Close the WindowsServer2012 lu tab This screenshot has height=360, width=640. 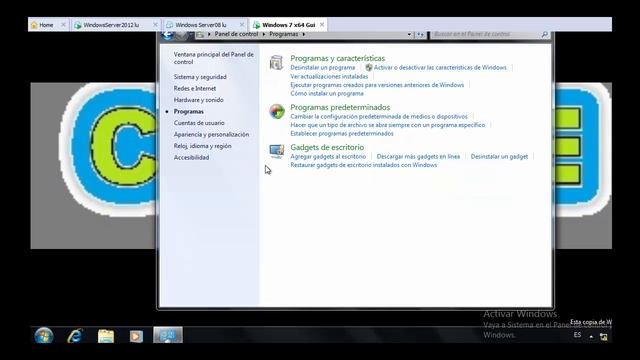point(155,25)
